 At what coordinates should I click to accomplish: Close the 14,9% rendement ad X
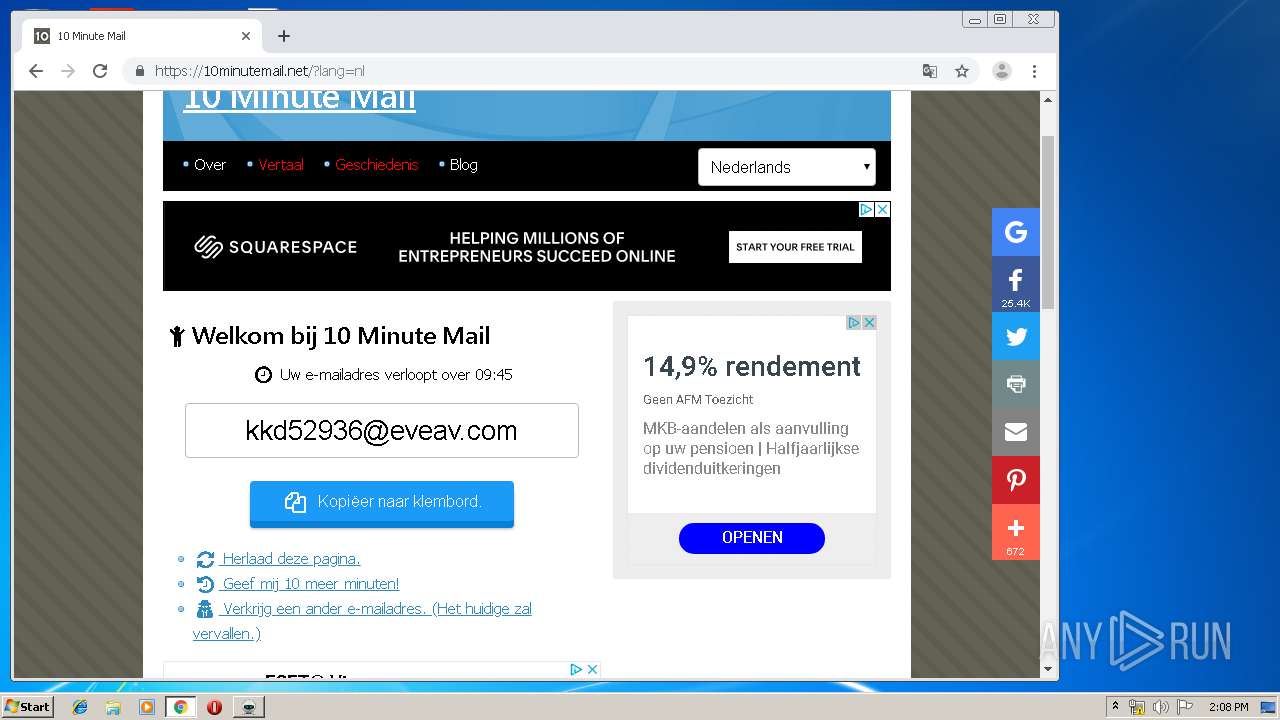869,322
